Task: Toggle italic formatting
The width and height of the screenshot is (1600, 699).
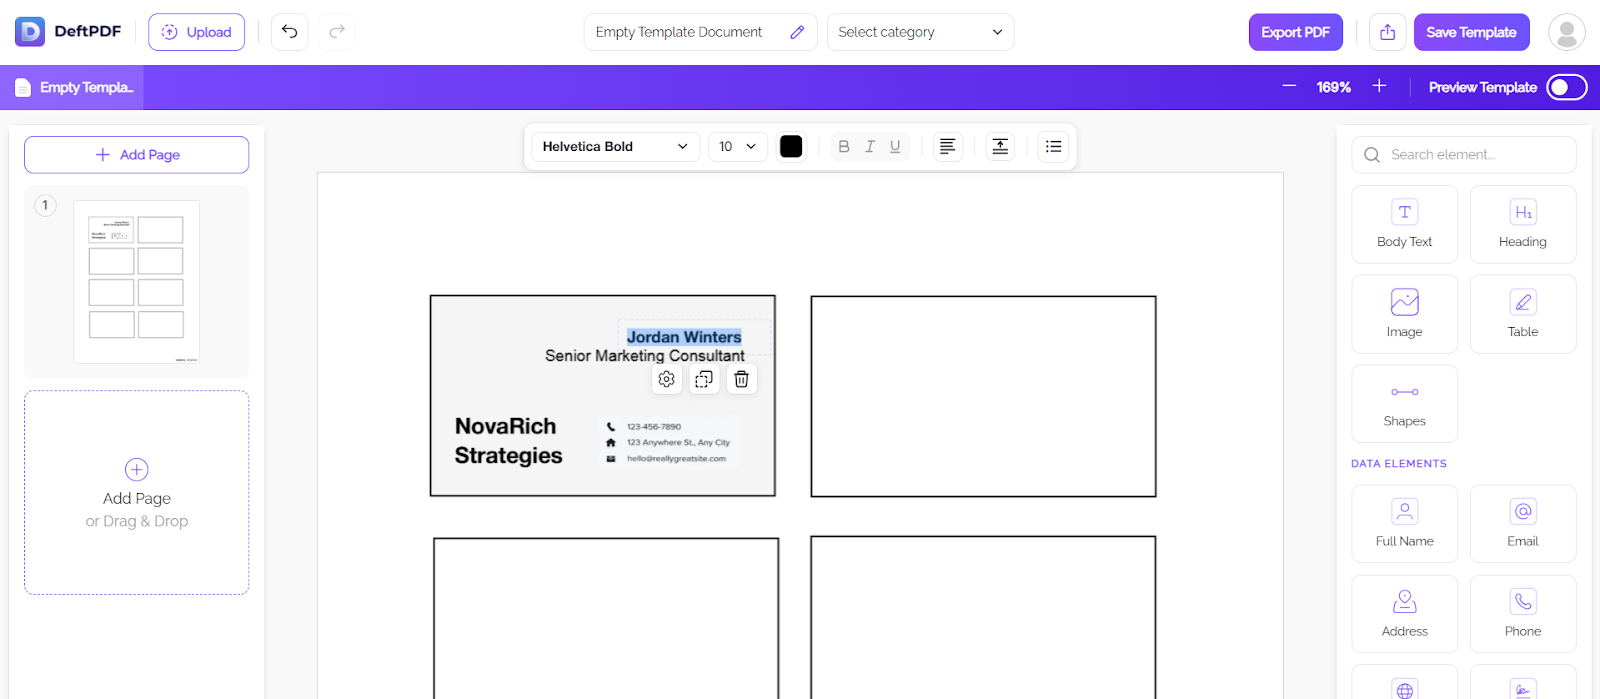Action: click(870, 147)
